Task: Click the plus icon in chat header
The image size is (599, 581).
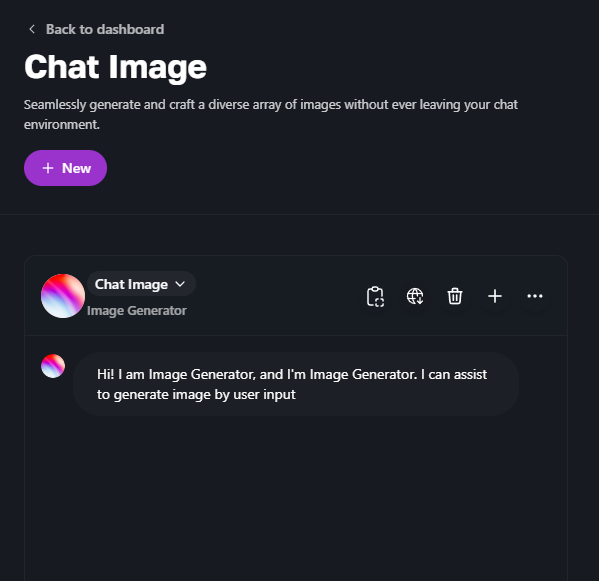Action: click(x=495, y=296)
